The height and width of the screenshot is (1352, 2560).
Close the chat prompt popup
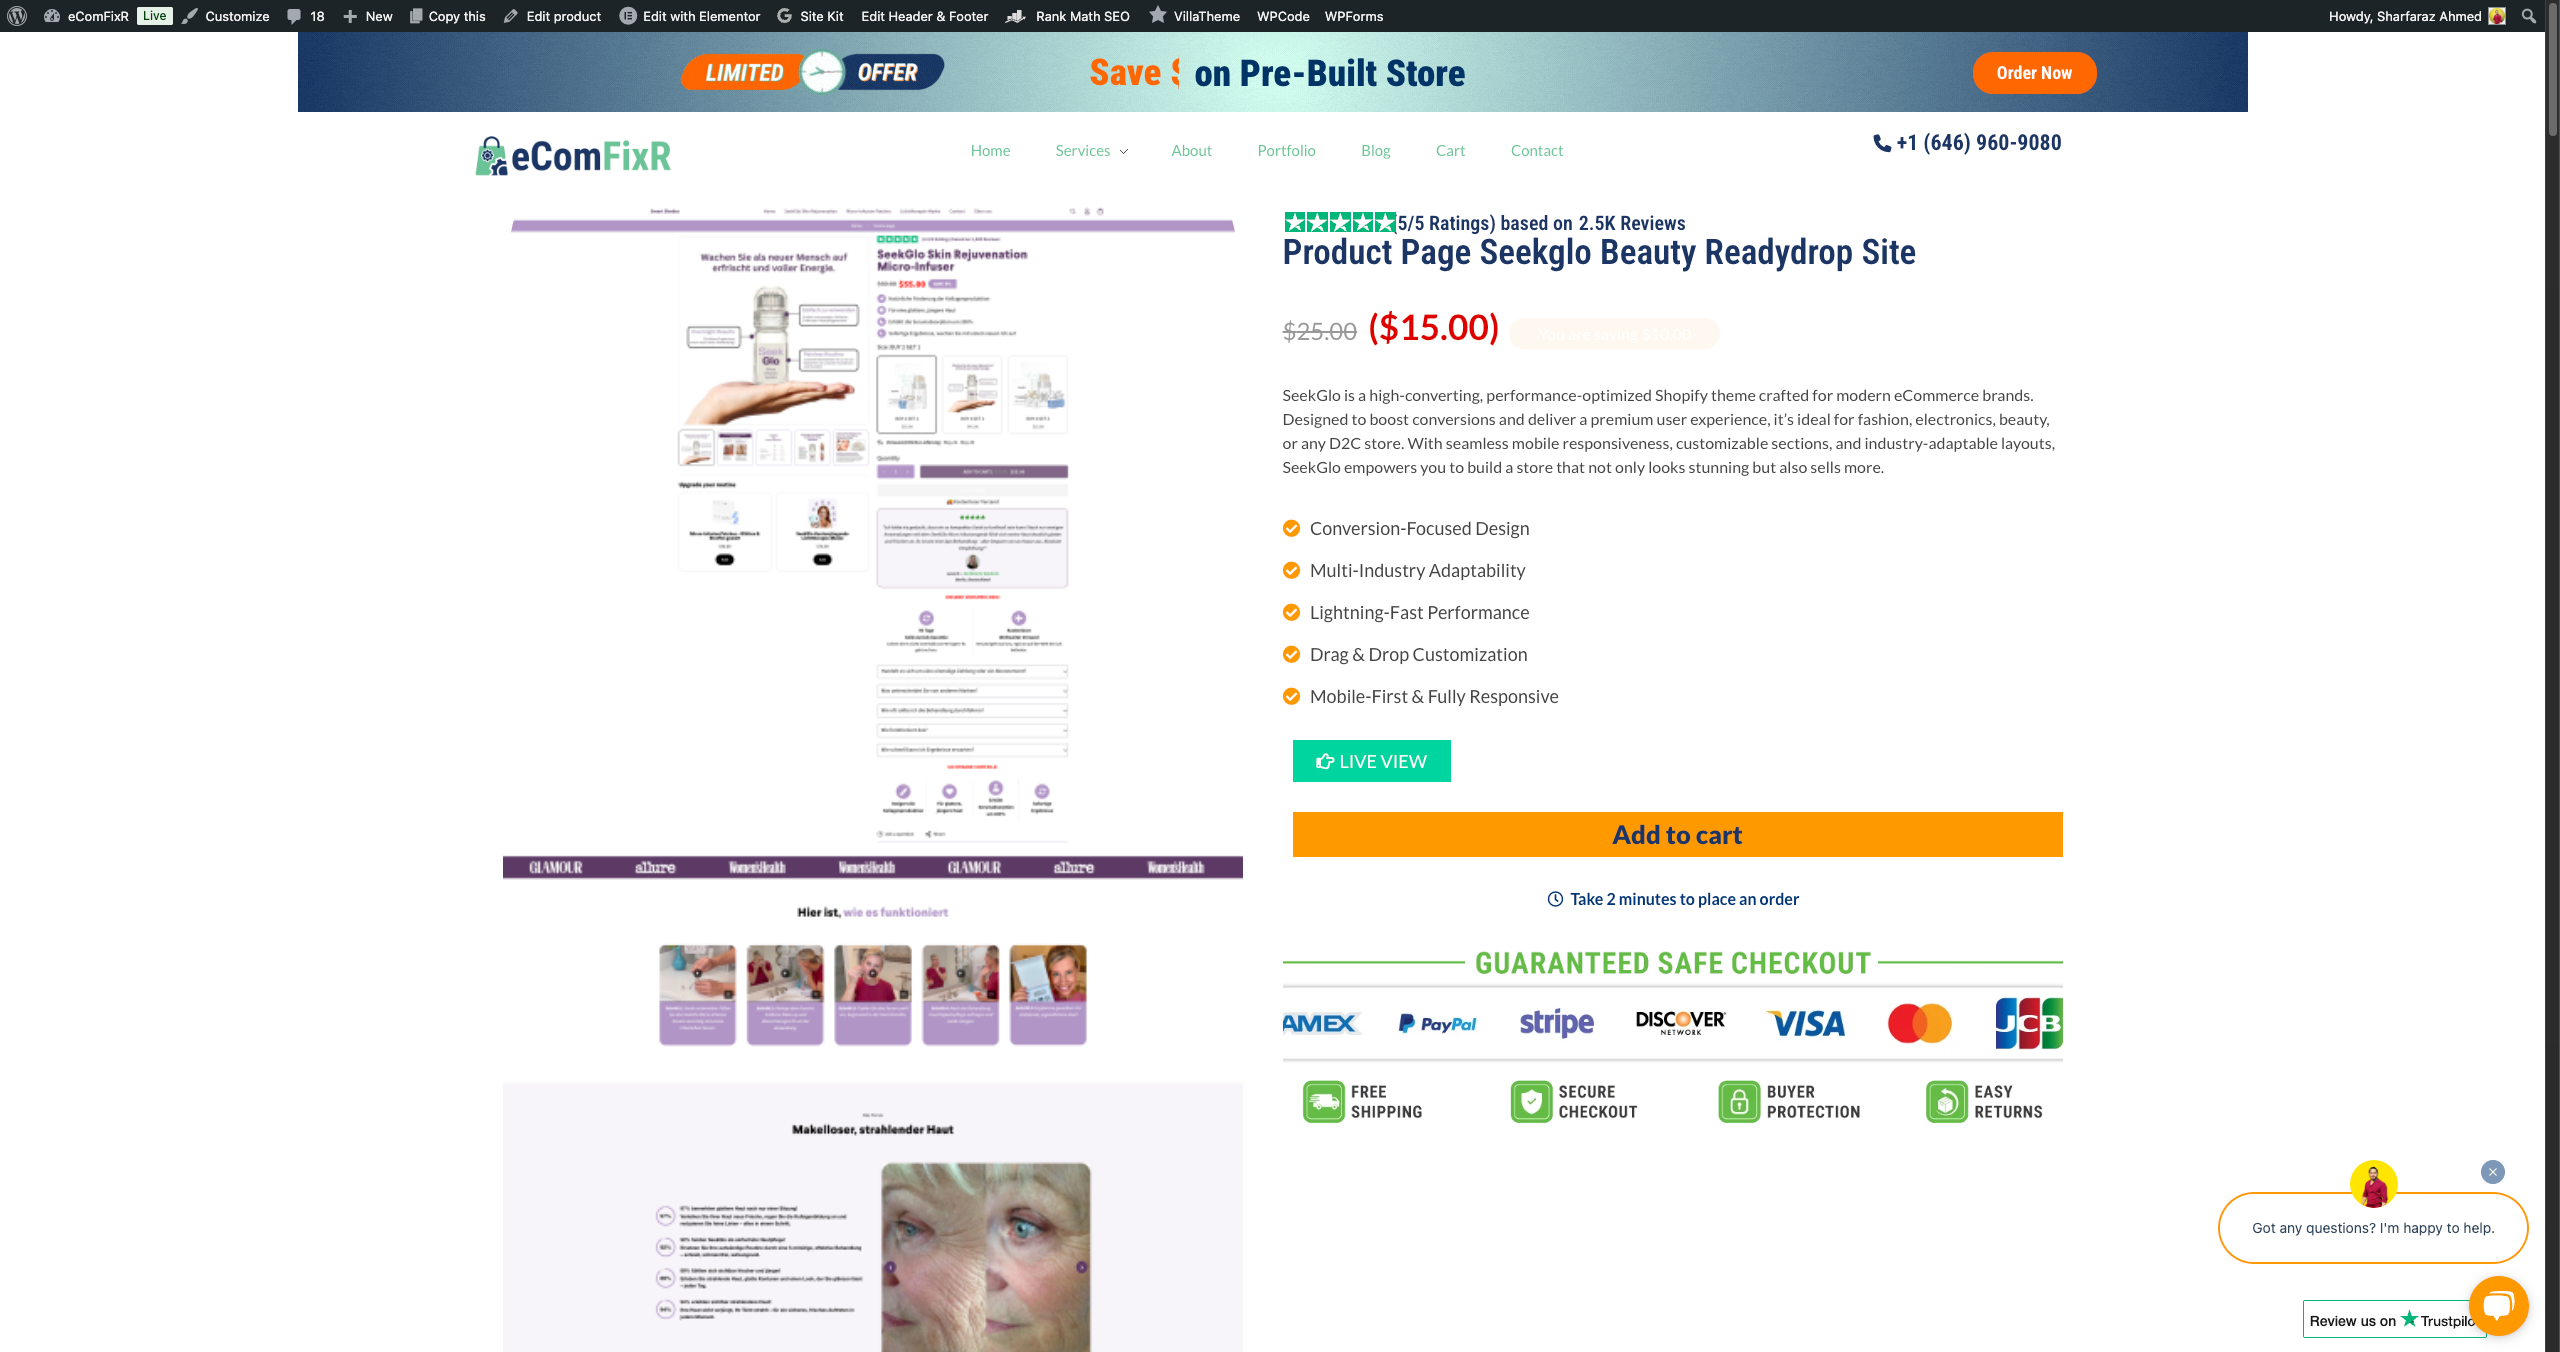[2493, 1172]
